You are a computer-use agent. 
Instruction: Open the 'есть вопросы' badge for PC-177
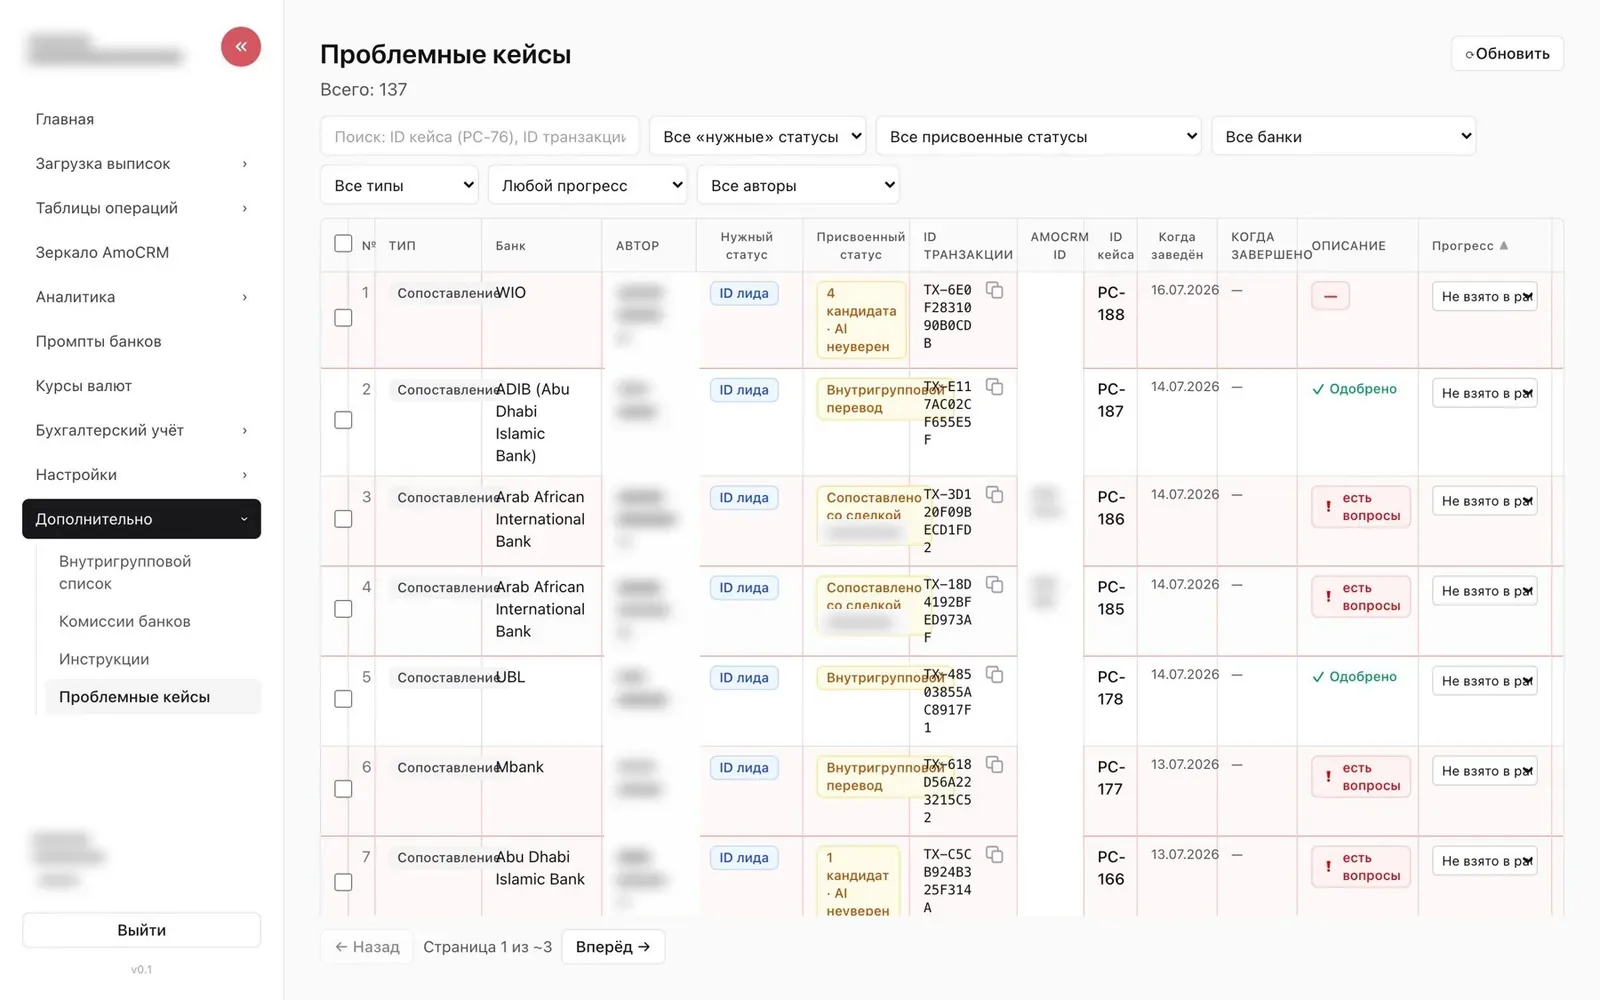pyautogui.click(x=1361, y=777)
